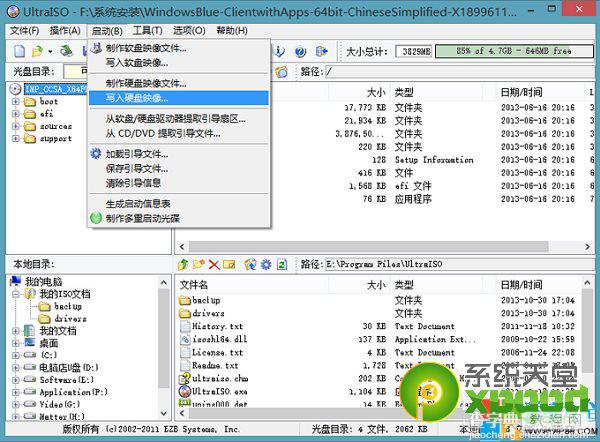The width and height of the screenshot is (600, 442).
Task: Click the 85% of 4.7GB capacity bar
Action: click(x=514, y=51)
